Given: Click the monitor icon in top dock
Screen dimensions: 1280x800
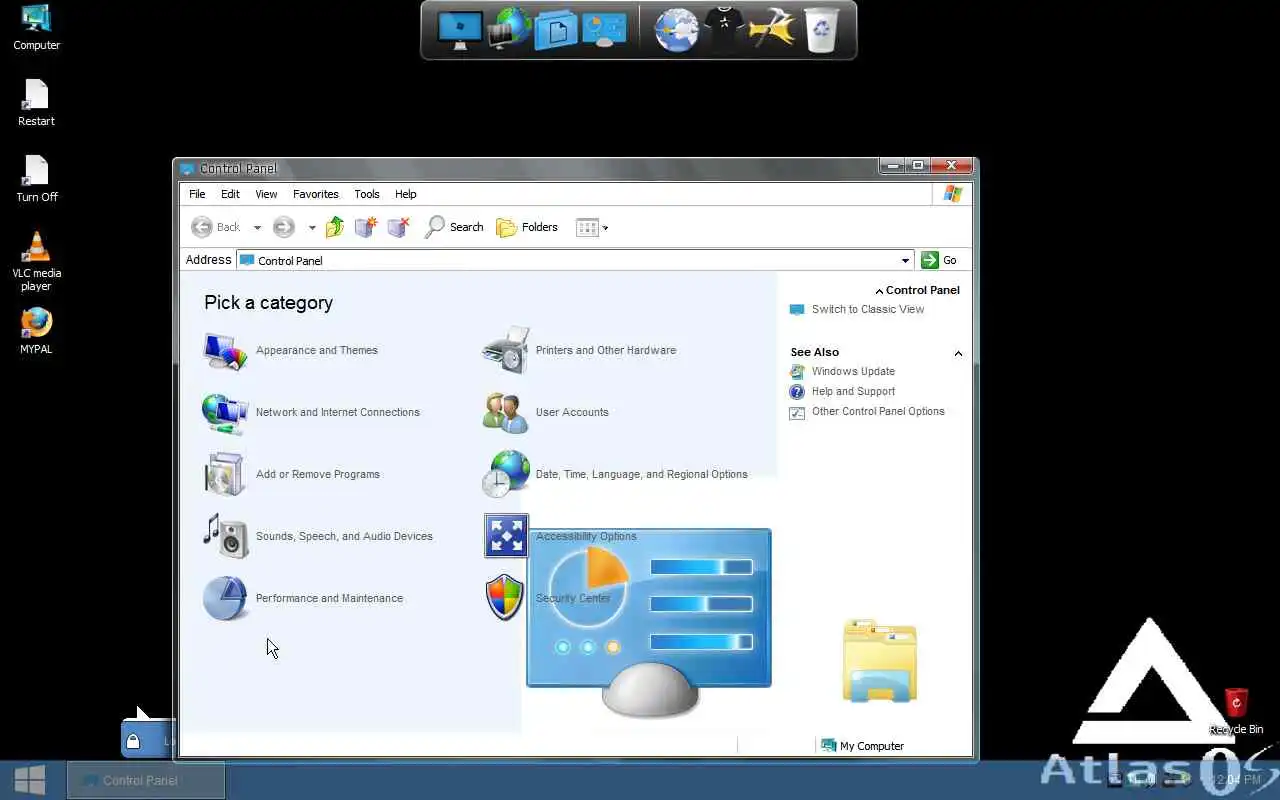Looking at the screenshot, I should [460, 30].
